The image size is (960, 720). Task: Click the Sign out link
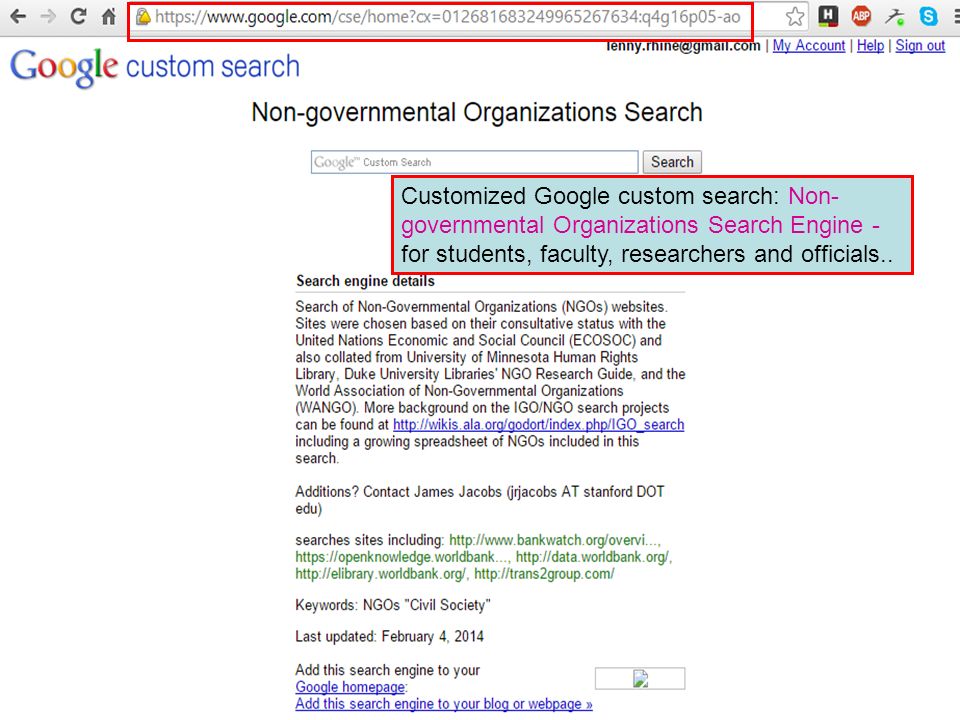[x=920, y=46]
